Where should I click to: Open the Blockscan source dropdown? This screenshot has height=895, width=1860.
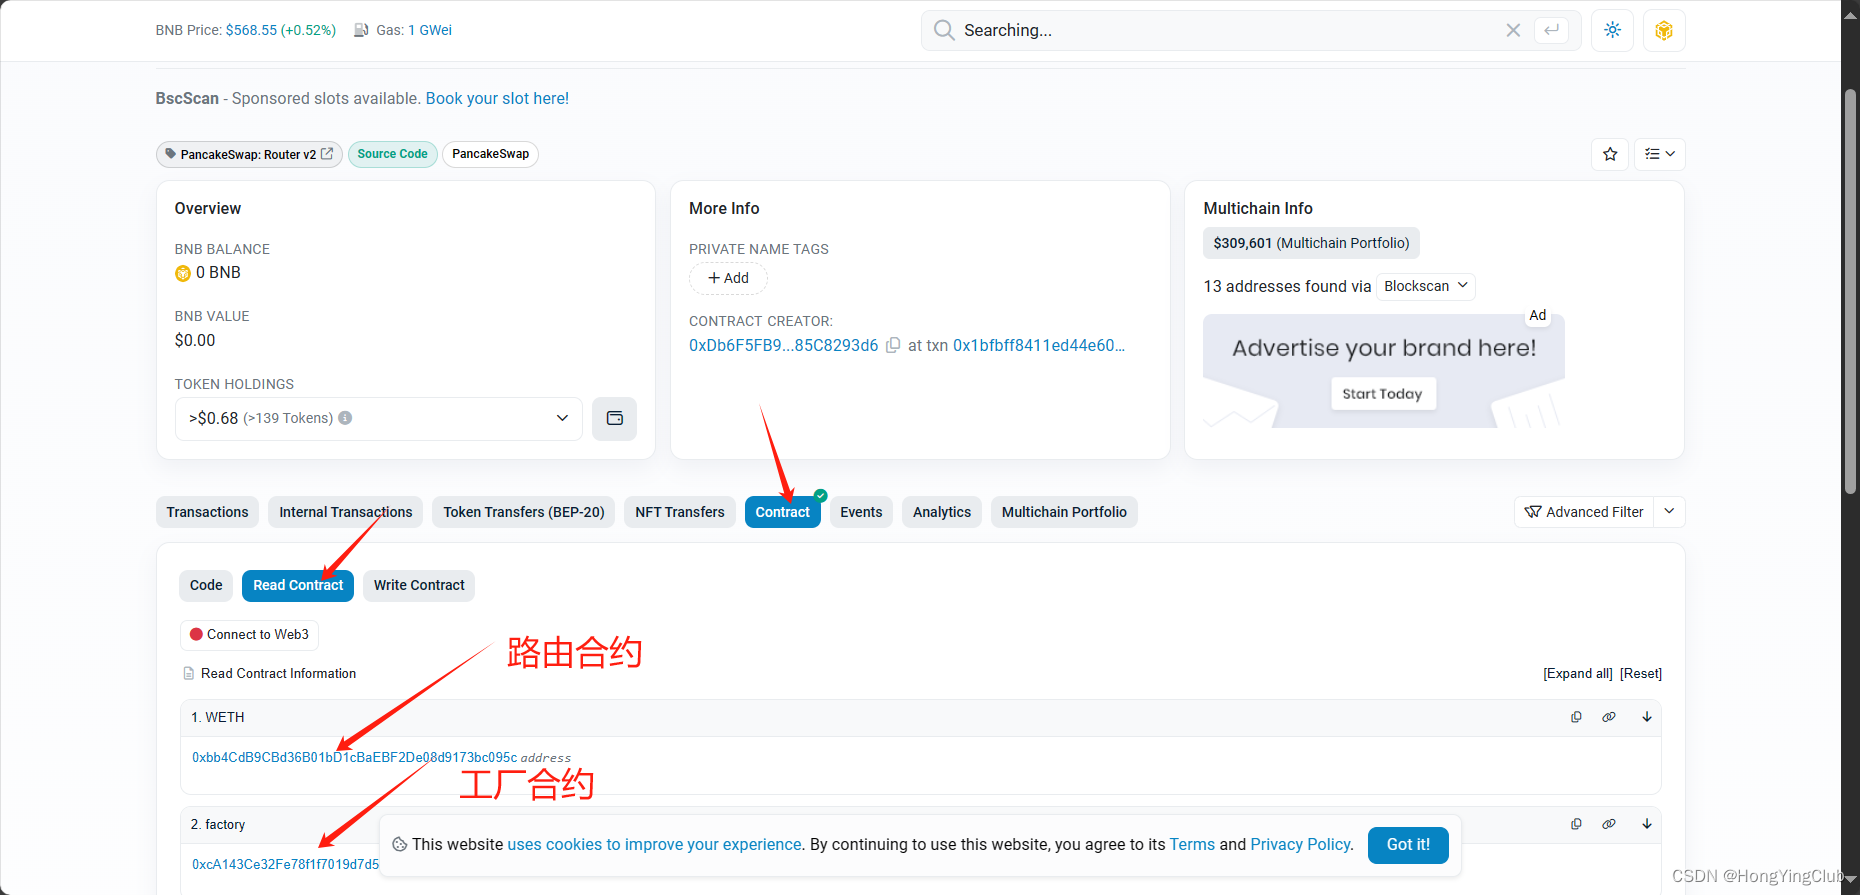point(1426,286)
